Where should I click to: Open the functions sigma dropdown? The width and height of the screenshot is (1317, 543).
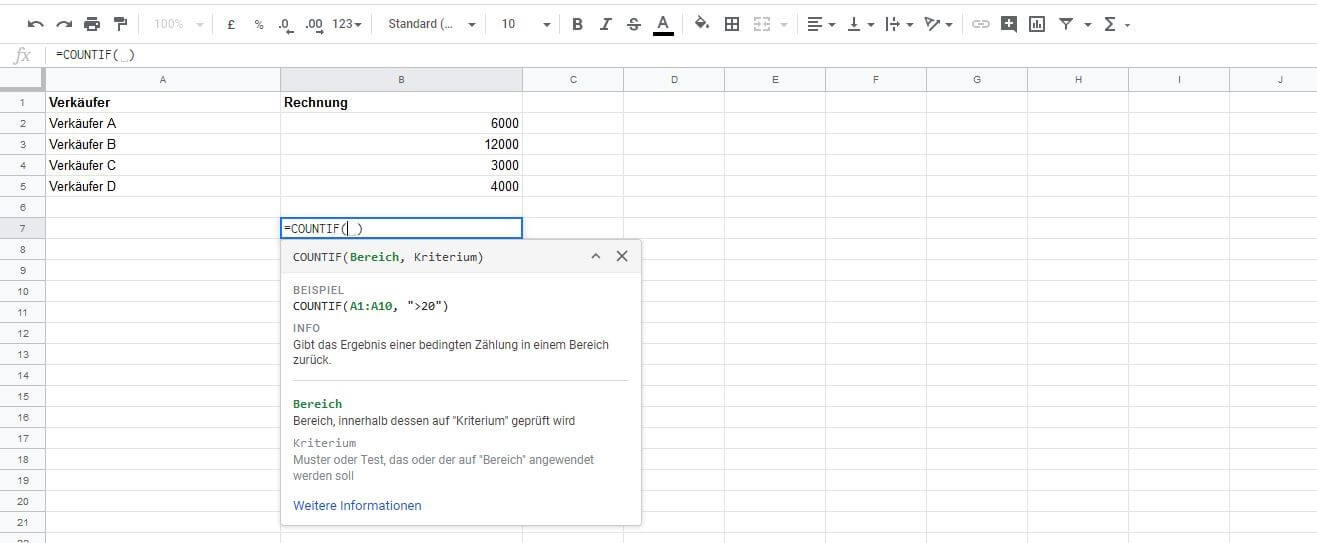point(1116,24)
